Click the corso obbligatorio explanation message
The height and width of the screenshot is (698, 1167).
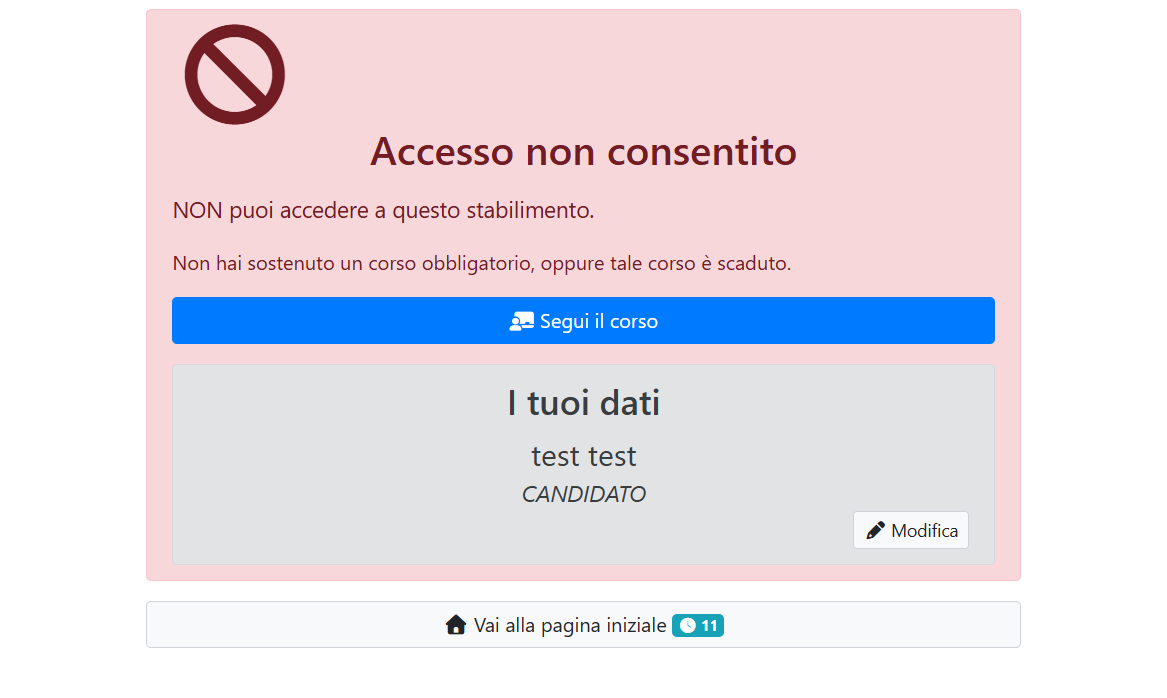pos(481,263)
